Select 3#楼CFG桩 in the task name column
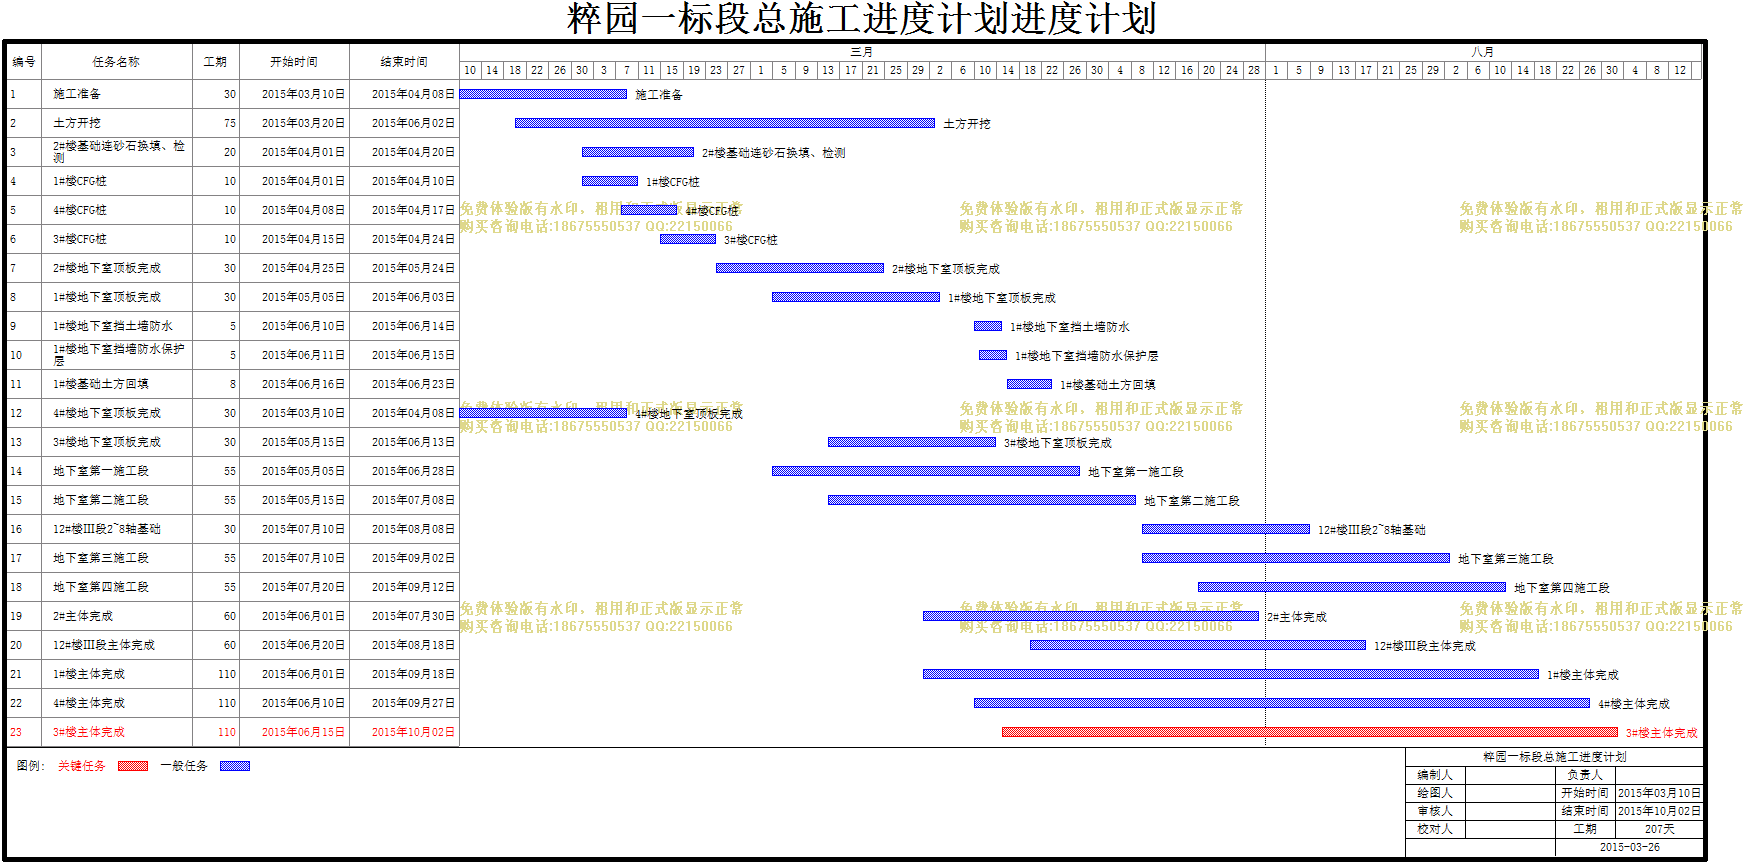1743x863 pixels. [x=80, y=239]
